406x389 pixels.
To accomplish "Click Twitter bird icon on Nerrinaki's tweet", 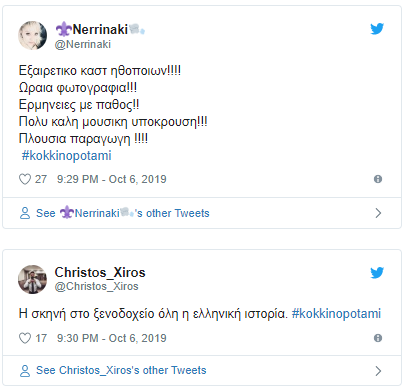I will (x=377, y=29).
